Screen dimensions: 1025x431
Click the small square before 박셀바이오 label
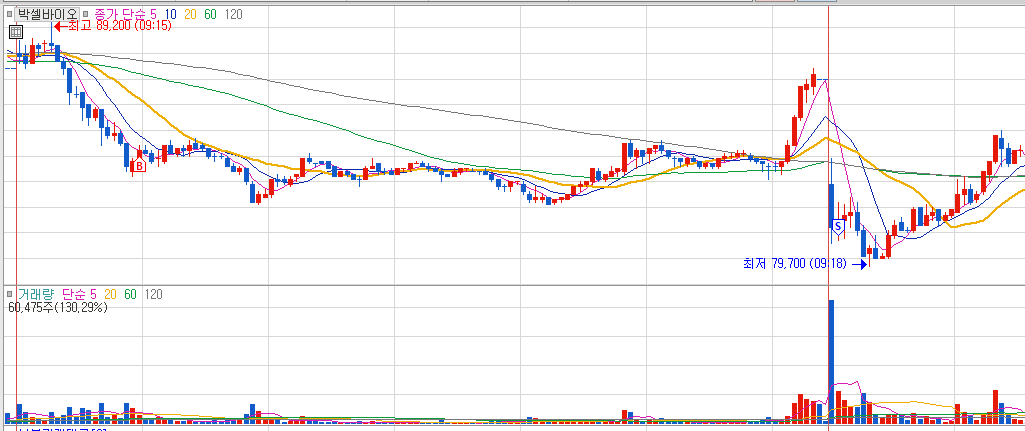[x=9, y=13]
